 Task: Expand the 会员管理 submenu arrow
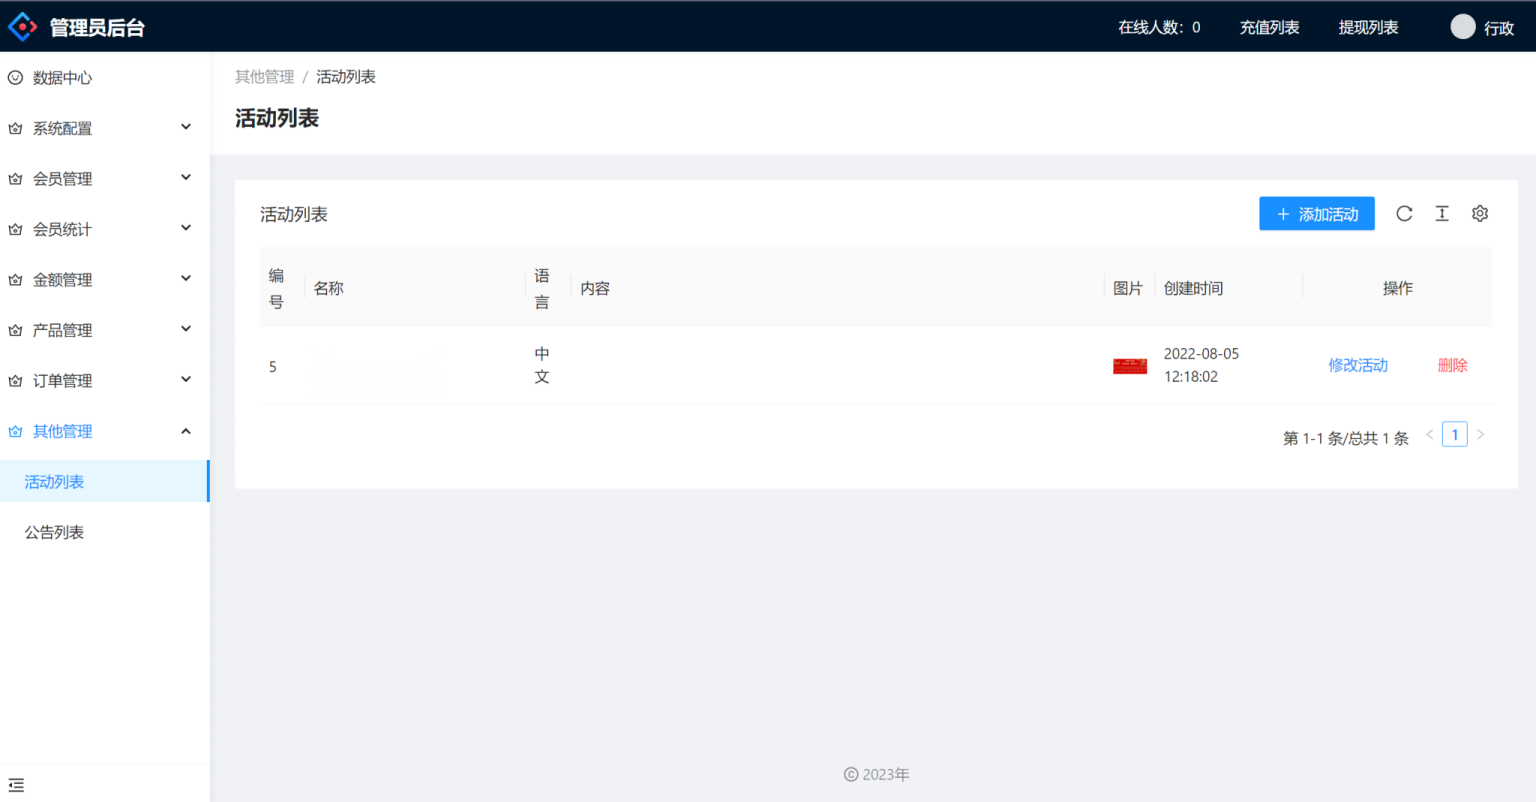click(x=186, y=178)
